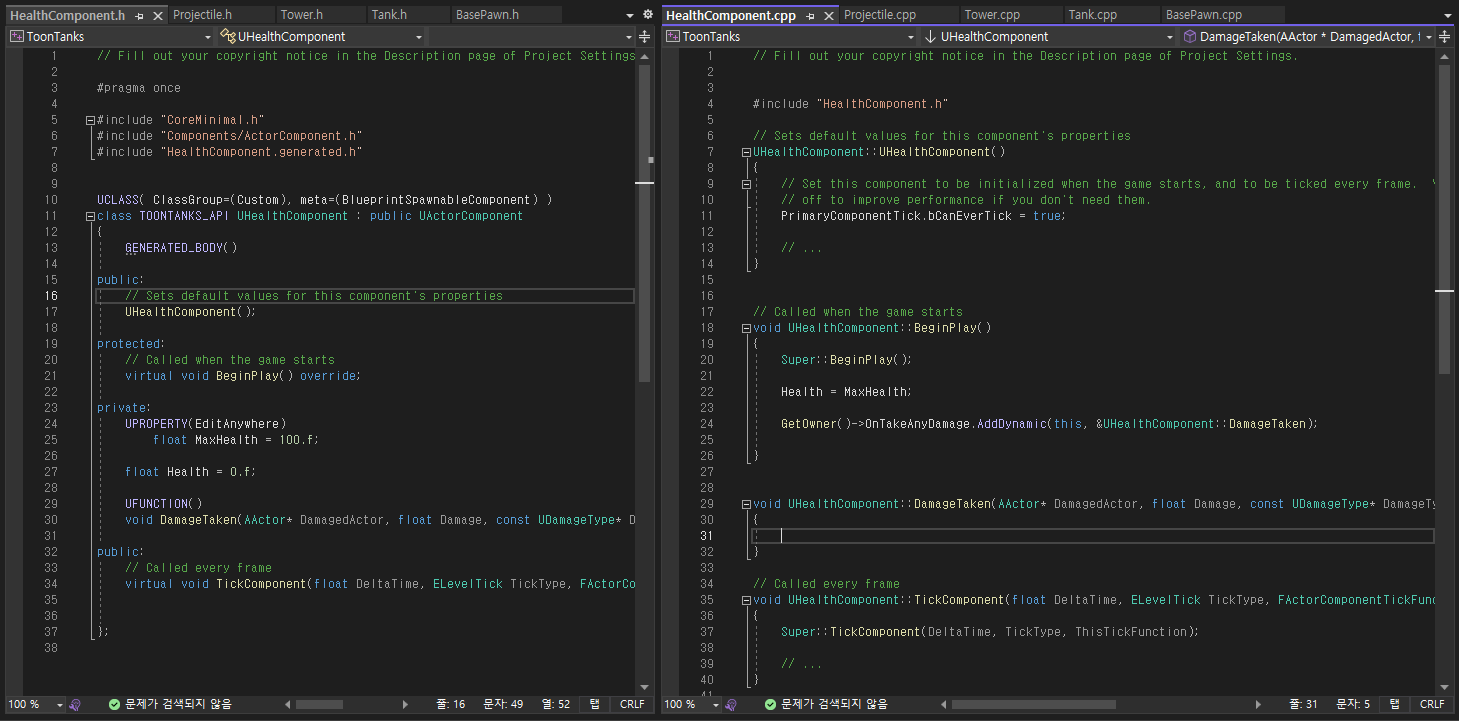1459x721 pixels.
Task: Click left pane character 49 indicator
Action: coord(503,704)
